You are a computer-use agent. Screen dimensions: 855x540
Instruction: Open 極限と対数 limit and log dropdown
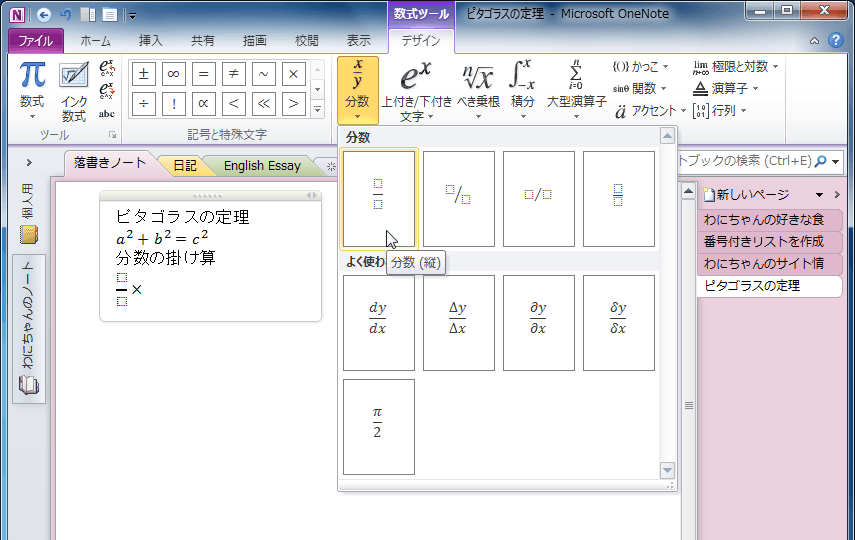pyautogui.click(x=735, y=67)
